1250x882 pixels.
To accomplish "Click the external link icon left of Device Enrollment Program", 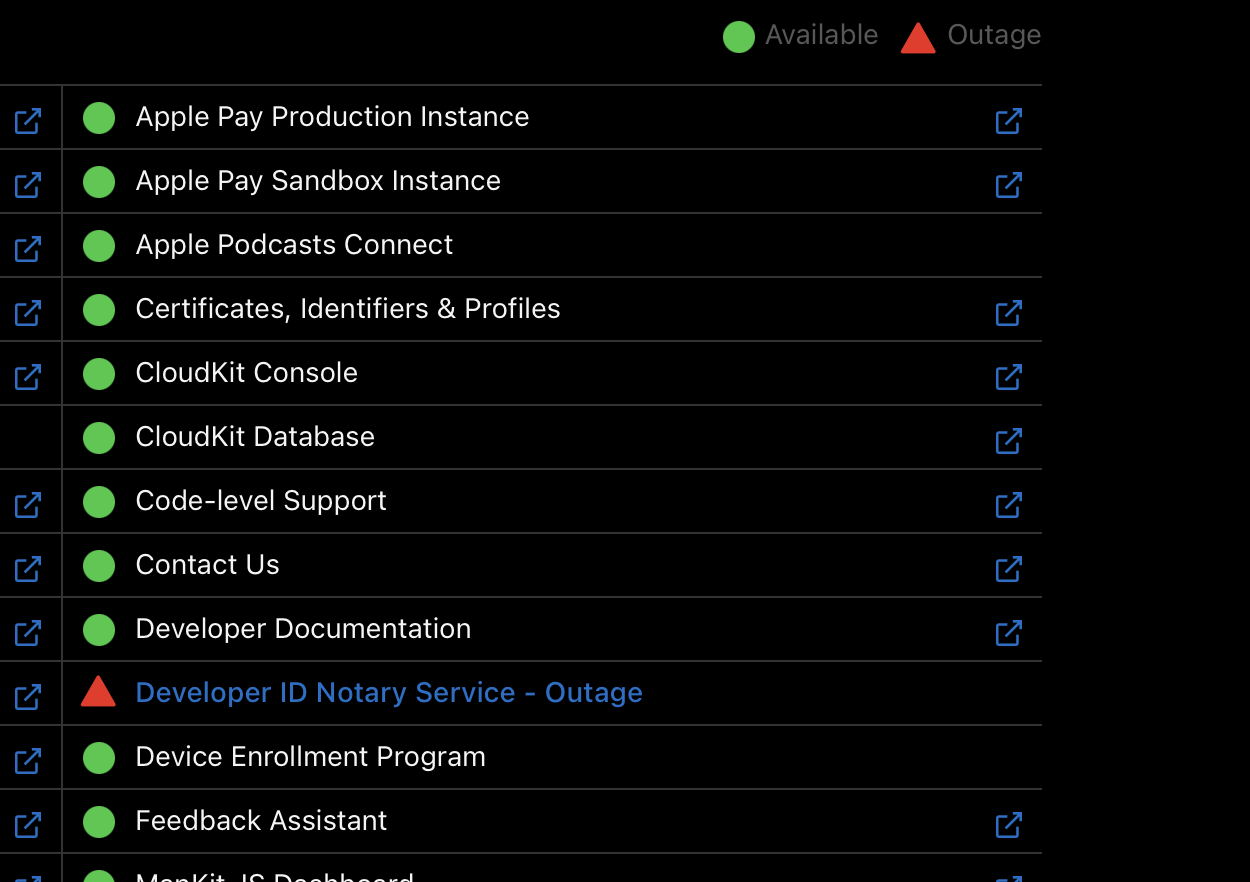I will coord(28,761).
